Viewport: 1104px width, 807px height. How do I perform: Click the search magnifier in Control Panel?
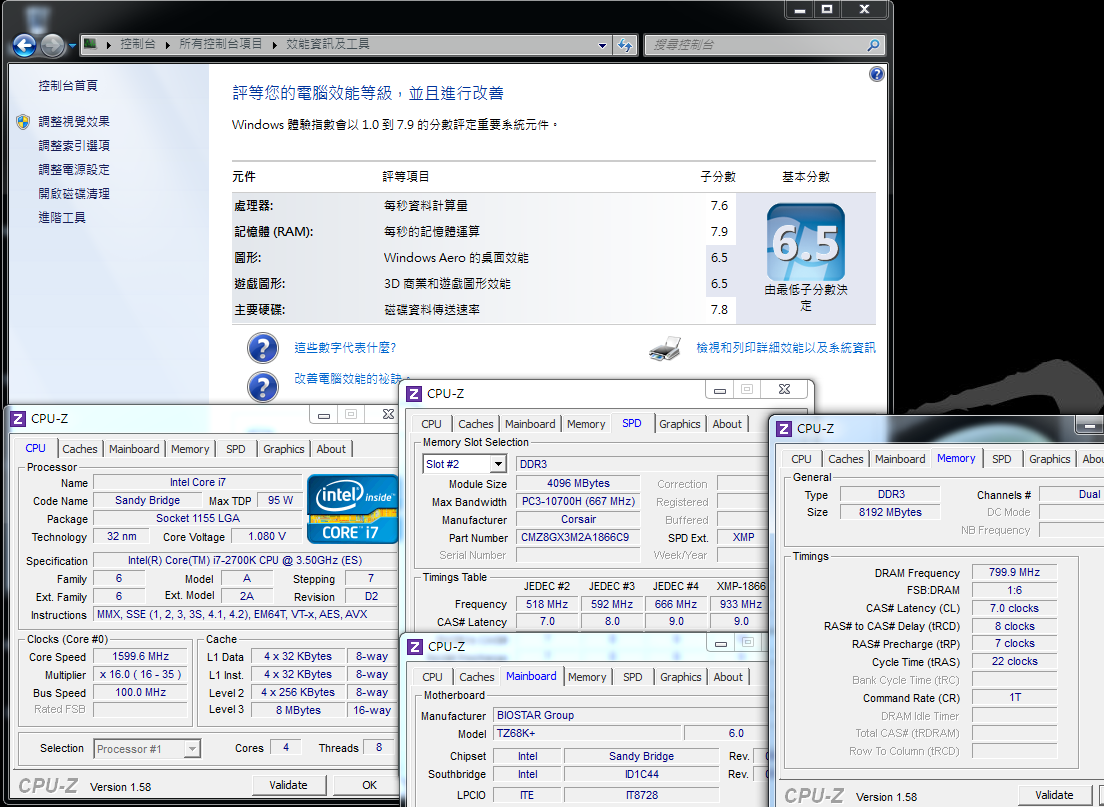(873, 45)
